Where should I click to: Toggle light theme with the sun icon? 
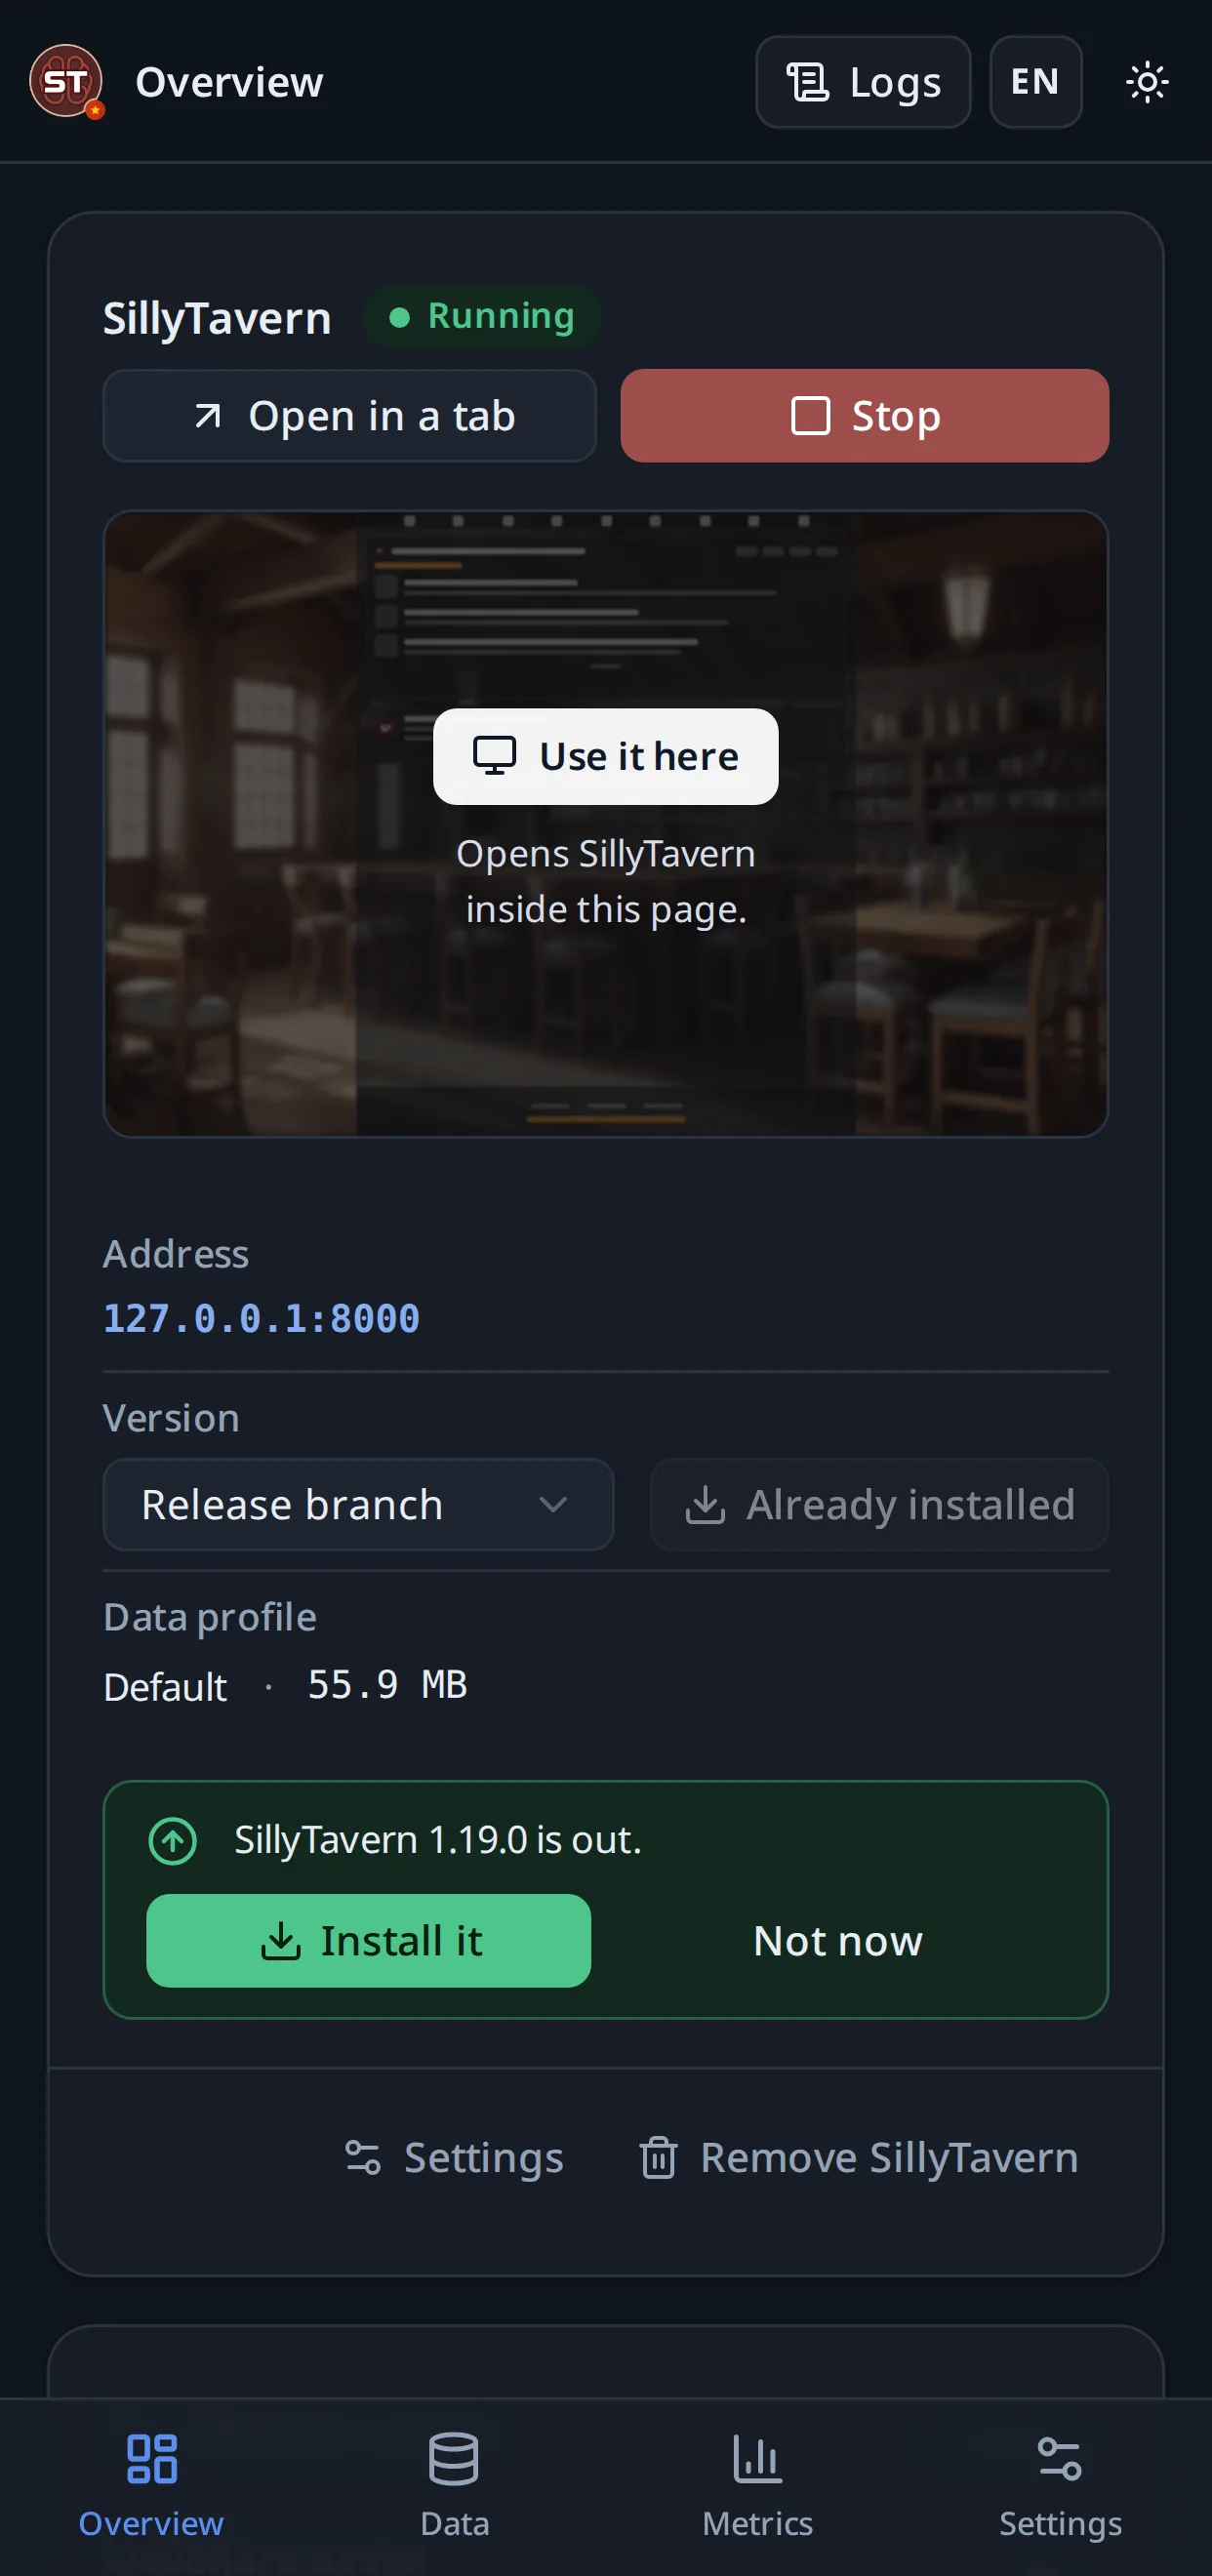[1146, 82]
